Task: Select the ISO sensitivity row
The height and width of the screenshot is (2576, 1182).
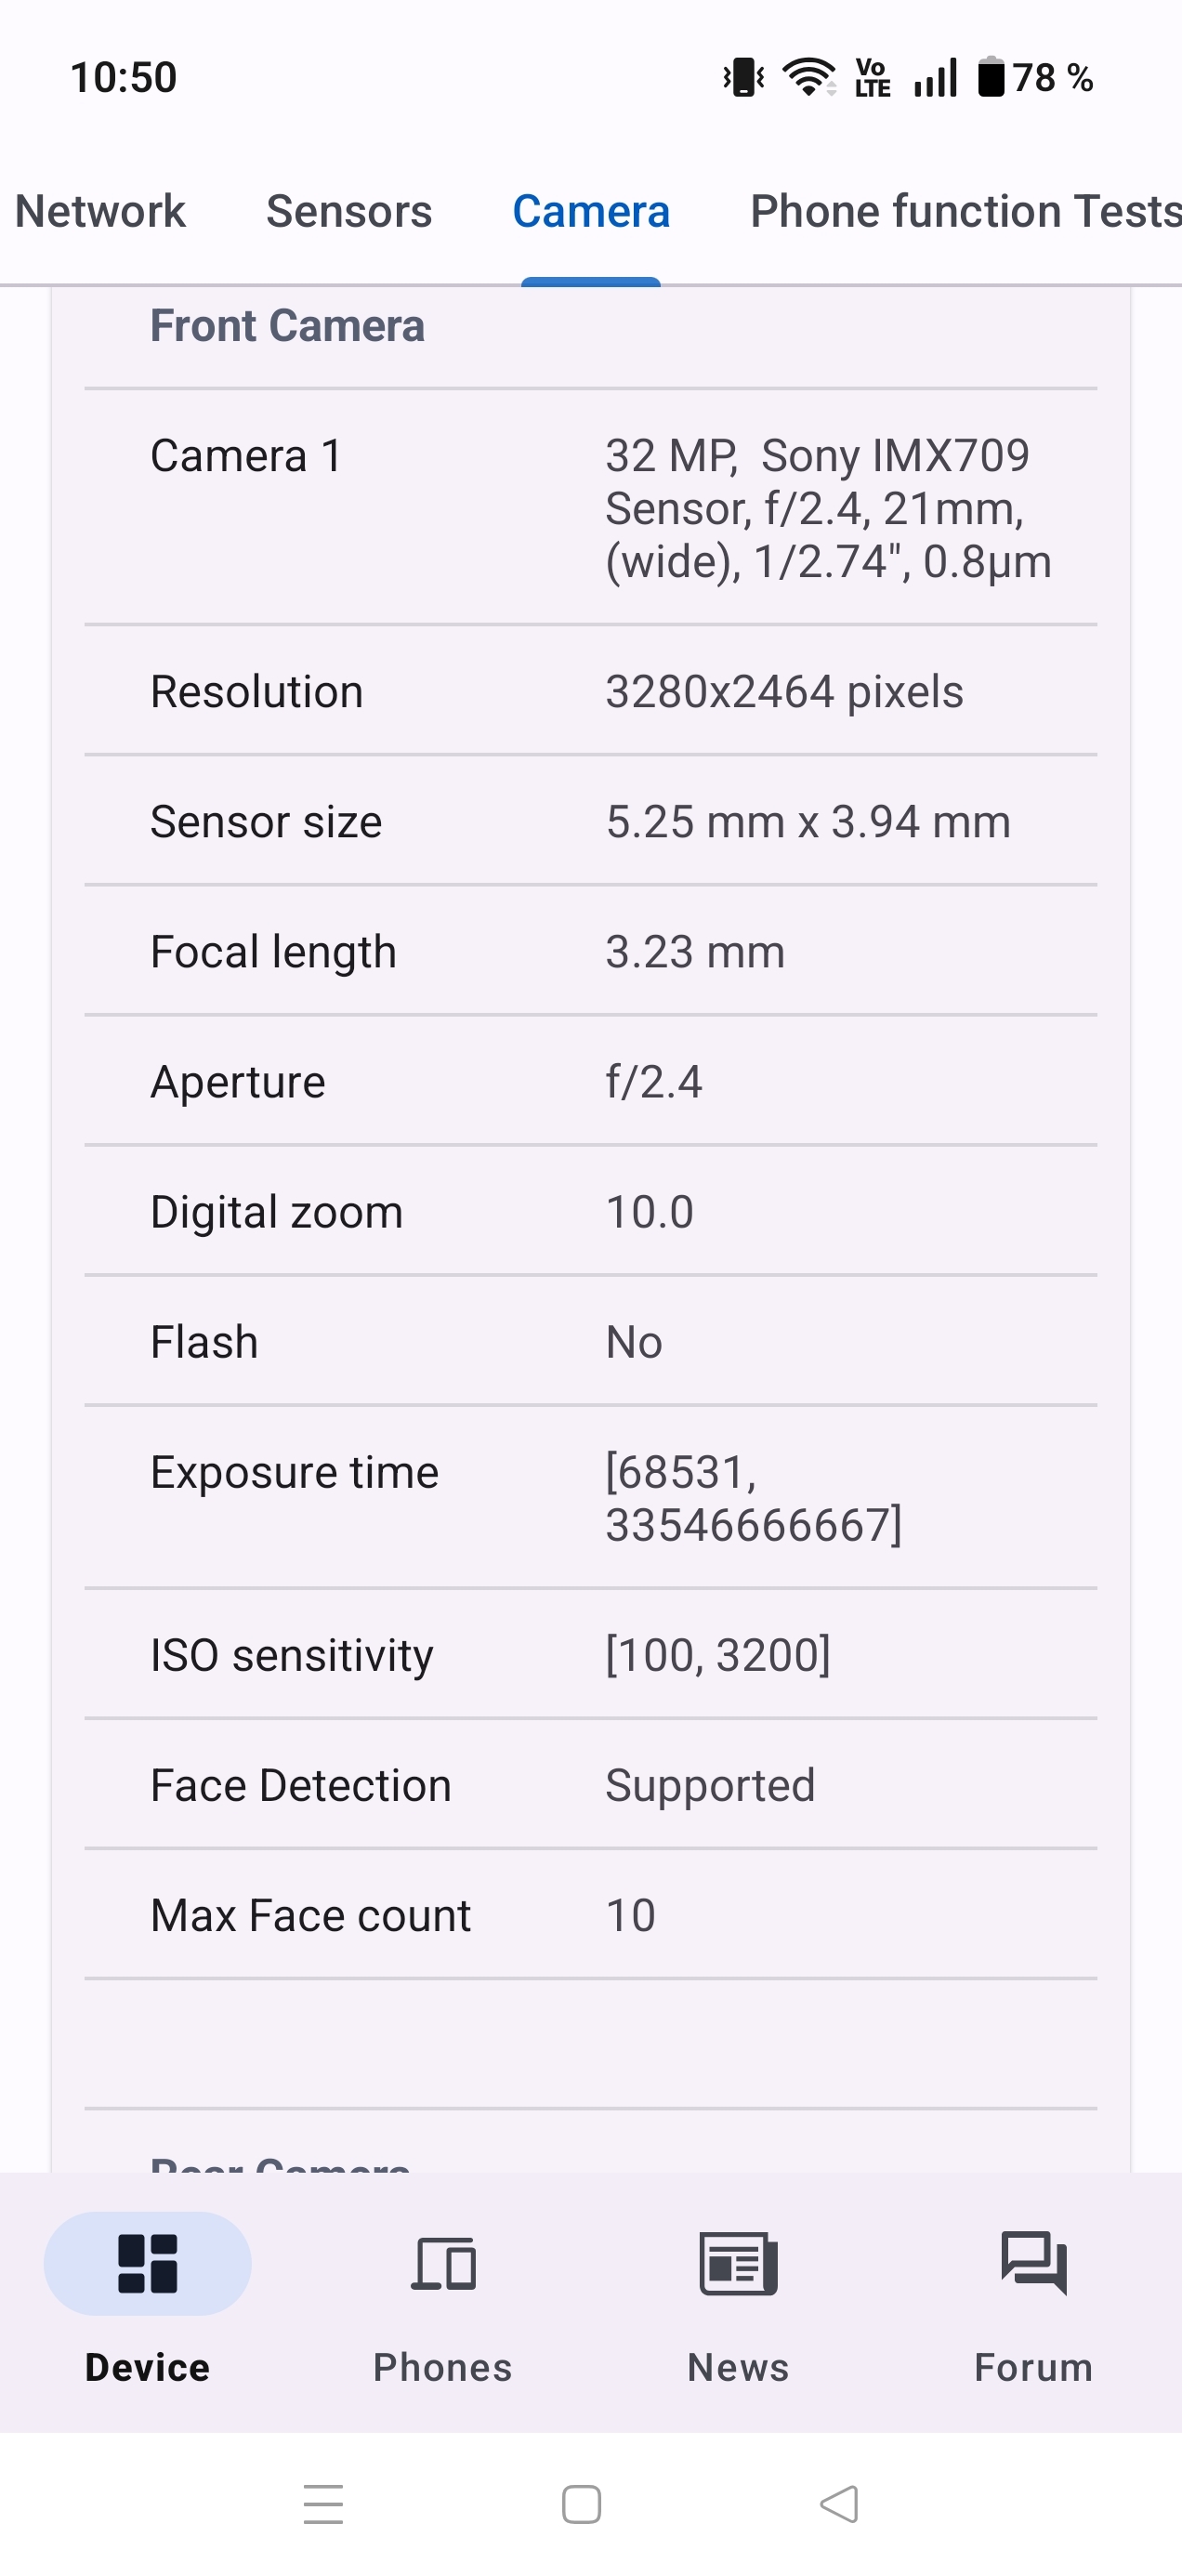Action: pos(590,1655)
